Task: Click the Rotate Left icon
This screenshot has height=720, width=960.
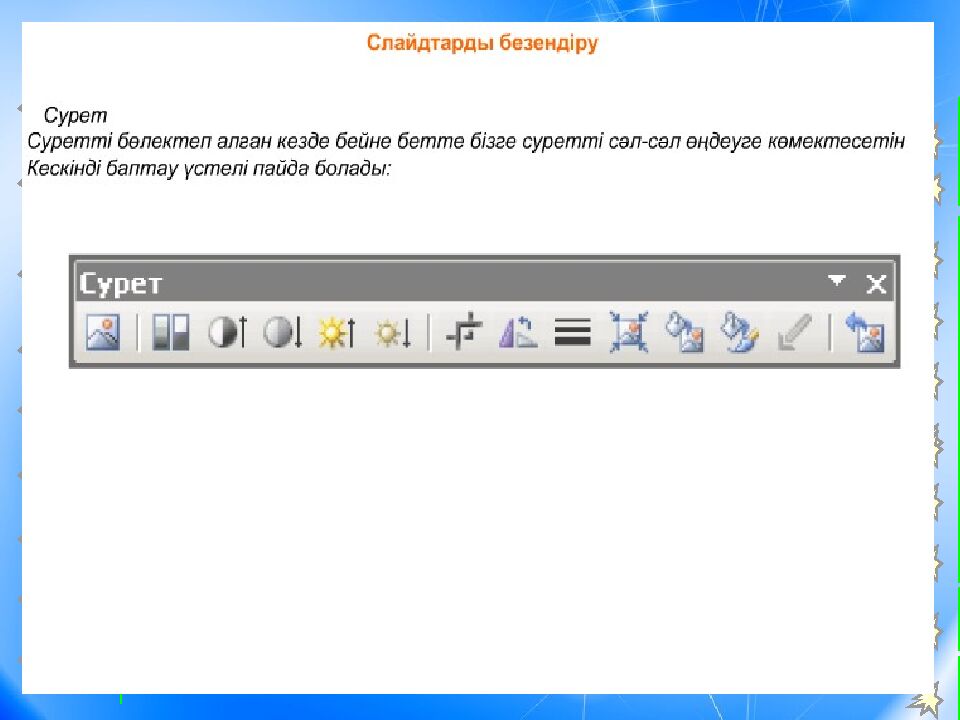Action: click(x=518, y=333)
